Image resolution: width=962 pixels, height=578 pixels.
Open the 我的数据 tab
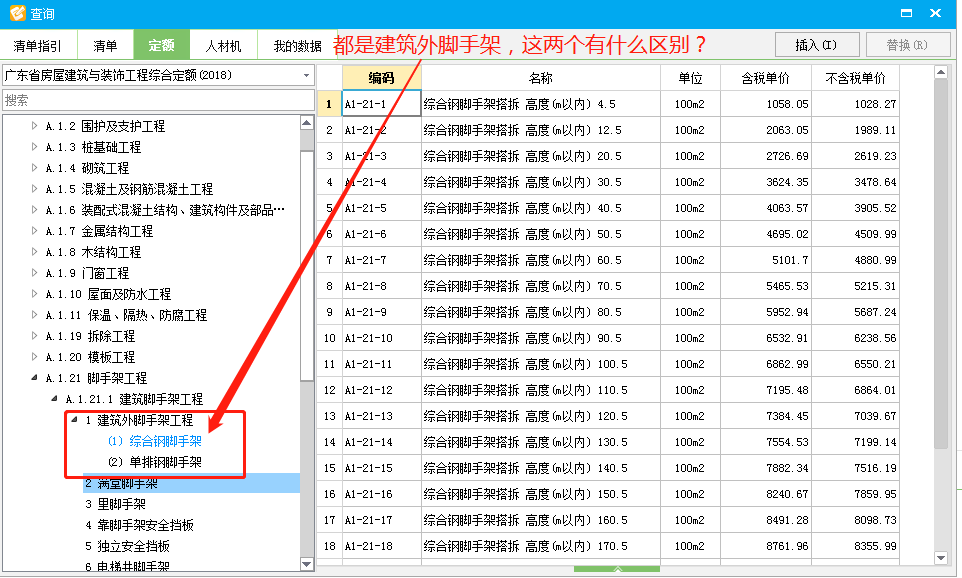298,45
